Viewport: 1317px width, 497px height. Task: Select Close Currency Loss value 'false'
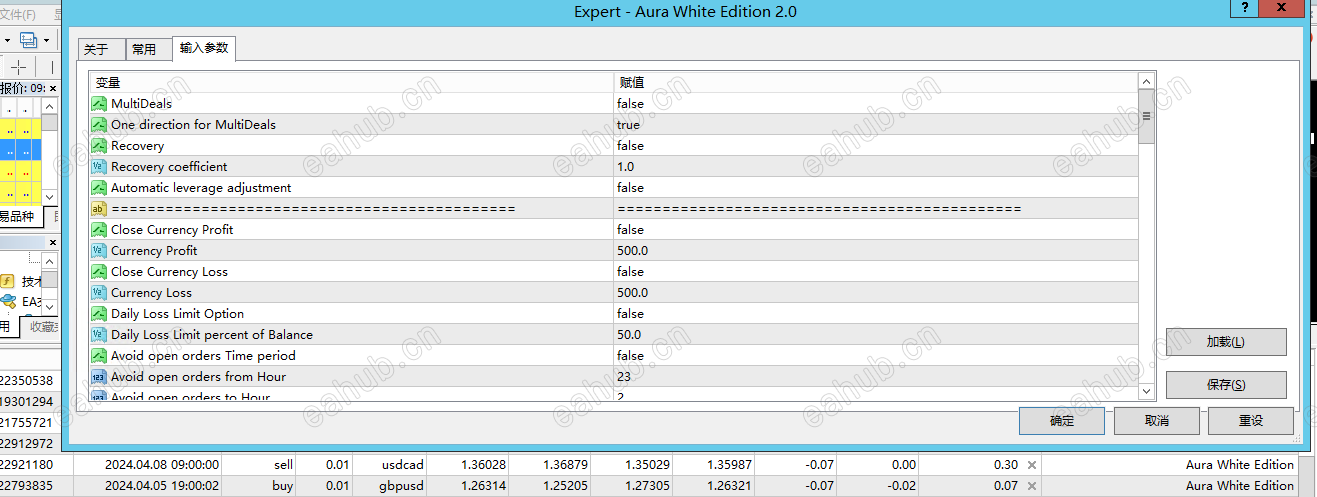630,272
